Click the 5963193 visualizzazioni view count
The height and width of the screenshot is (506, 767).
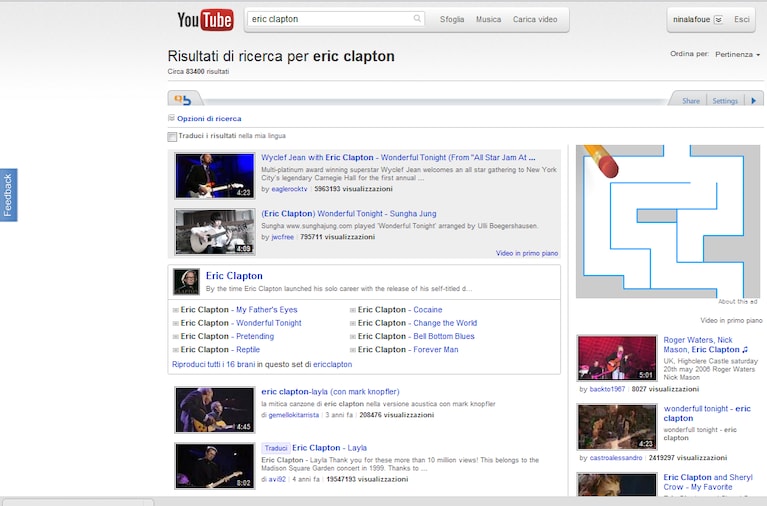point(353,189)
